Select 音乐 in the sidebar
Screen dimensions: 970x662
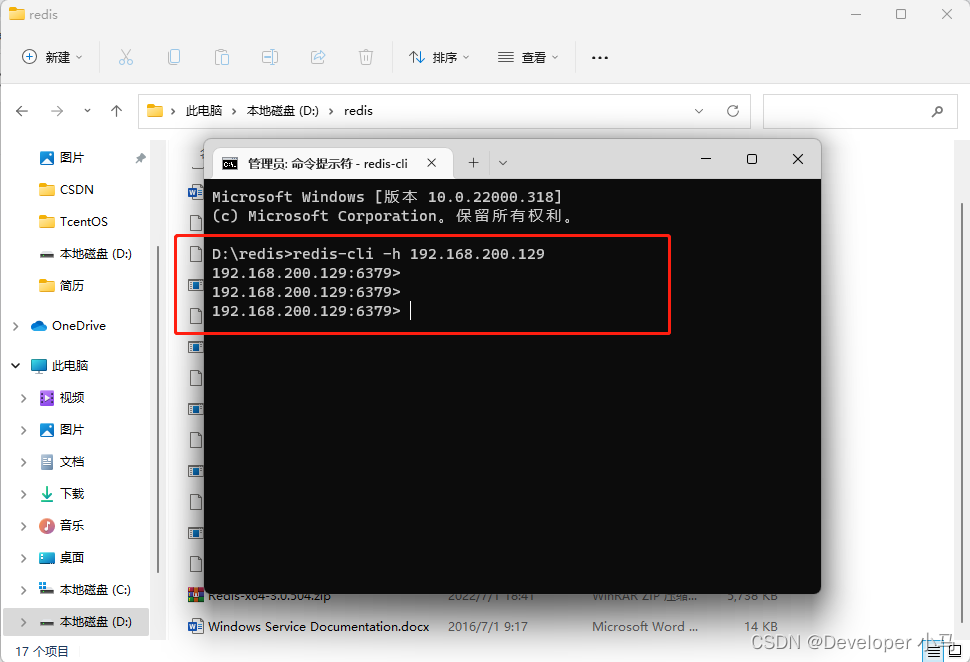72,526
